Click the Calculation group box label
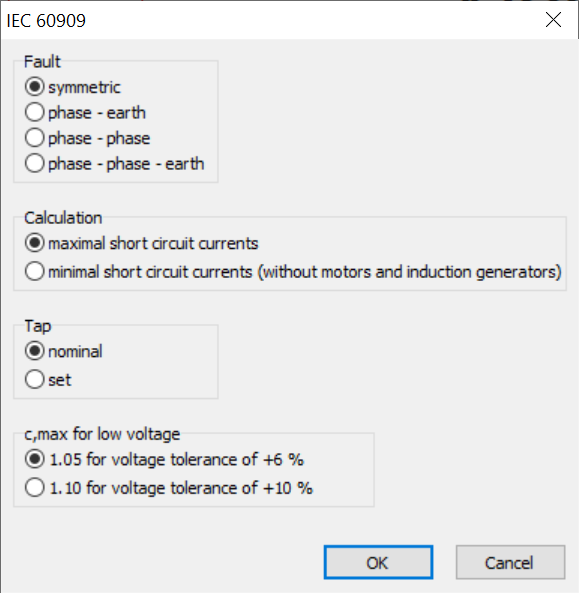Screen dimensions: 579x593 click(x=63, y=218)
